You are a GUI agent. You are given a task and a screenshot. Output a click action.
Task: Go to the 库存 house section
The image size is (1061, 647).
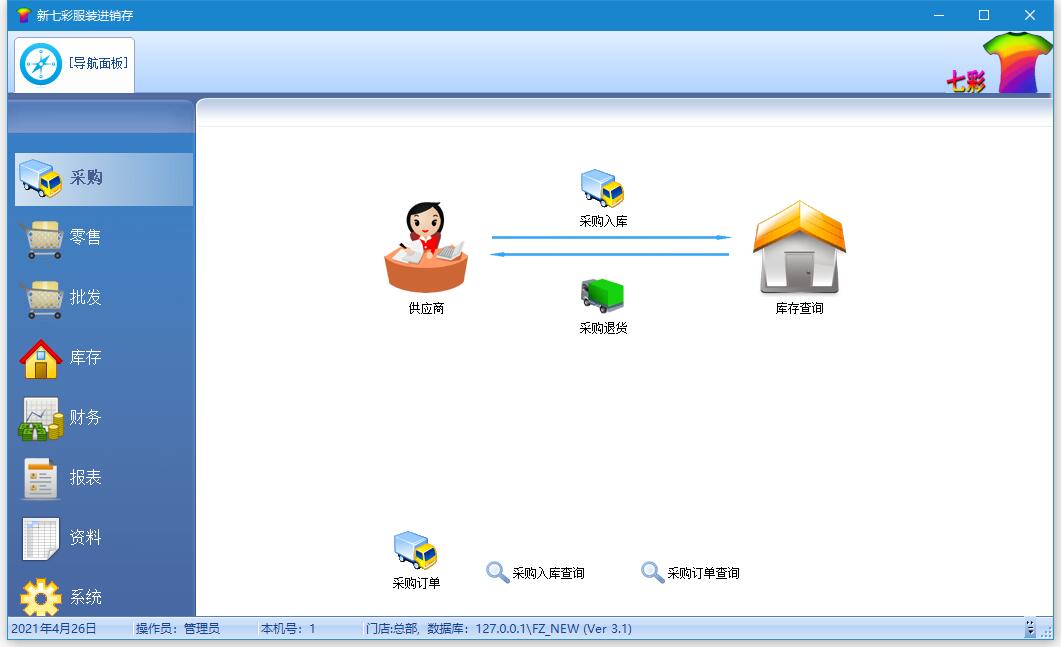coord(41,359)
